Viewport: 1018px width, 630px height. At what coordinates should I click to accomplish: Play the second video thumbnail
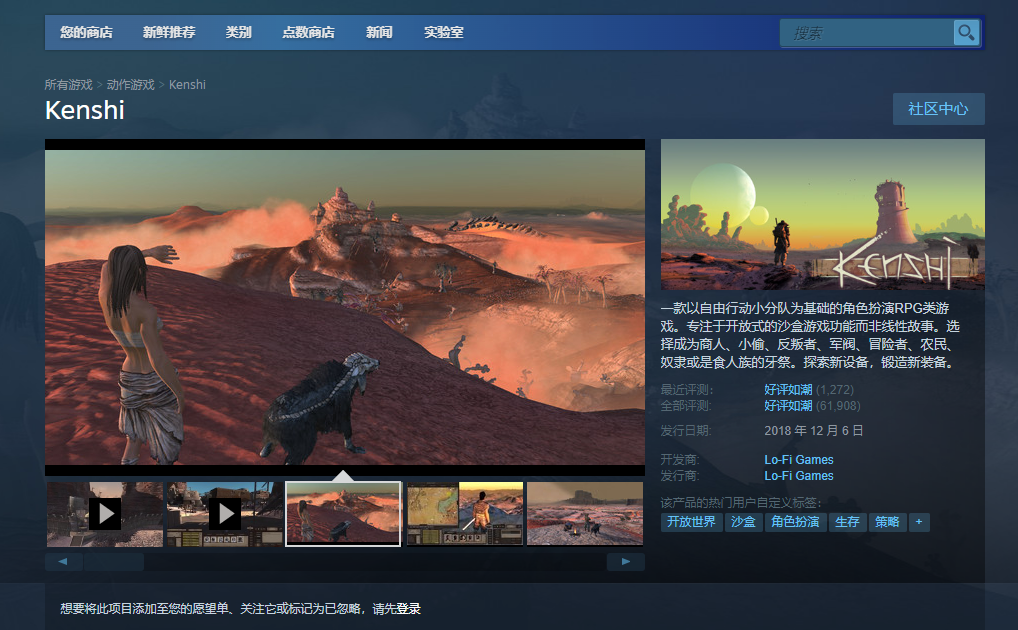225,514
